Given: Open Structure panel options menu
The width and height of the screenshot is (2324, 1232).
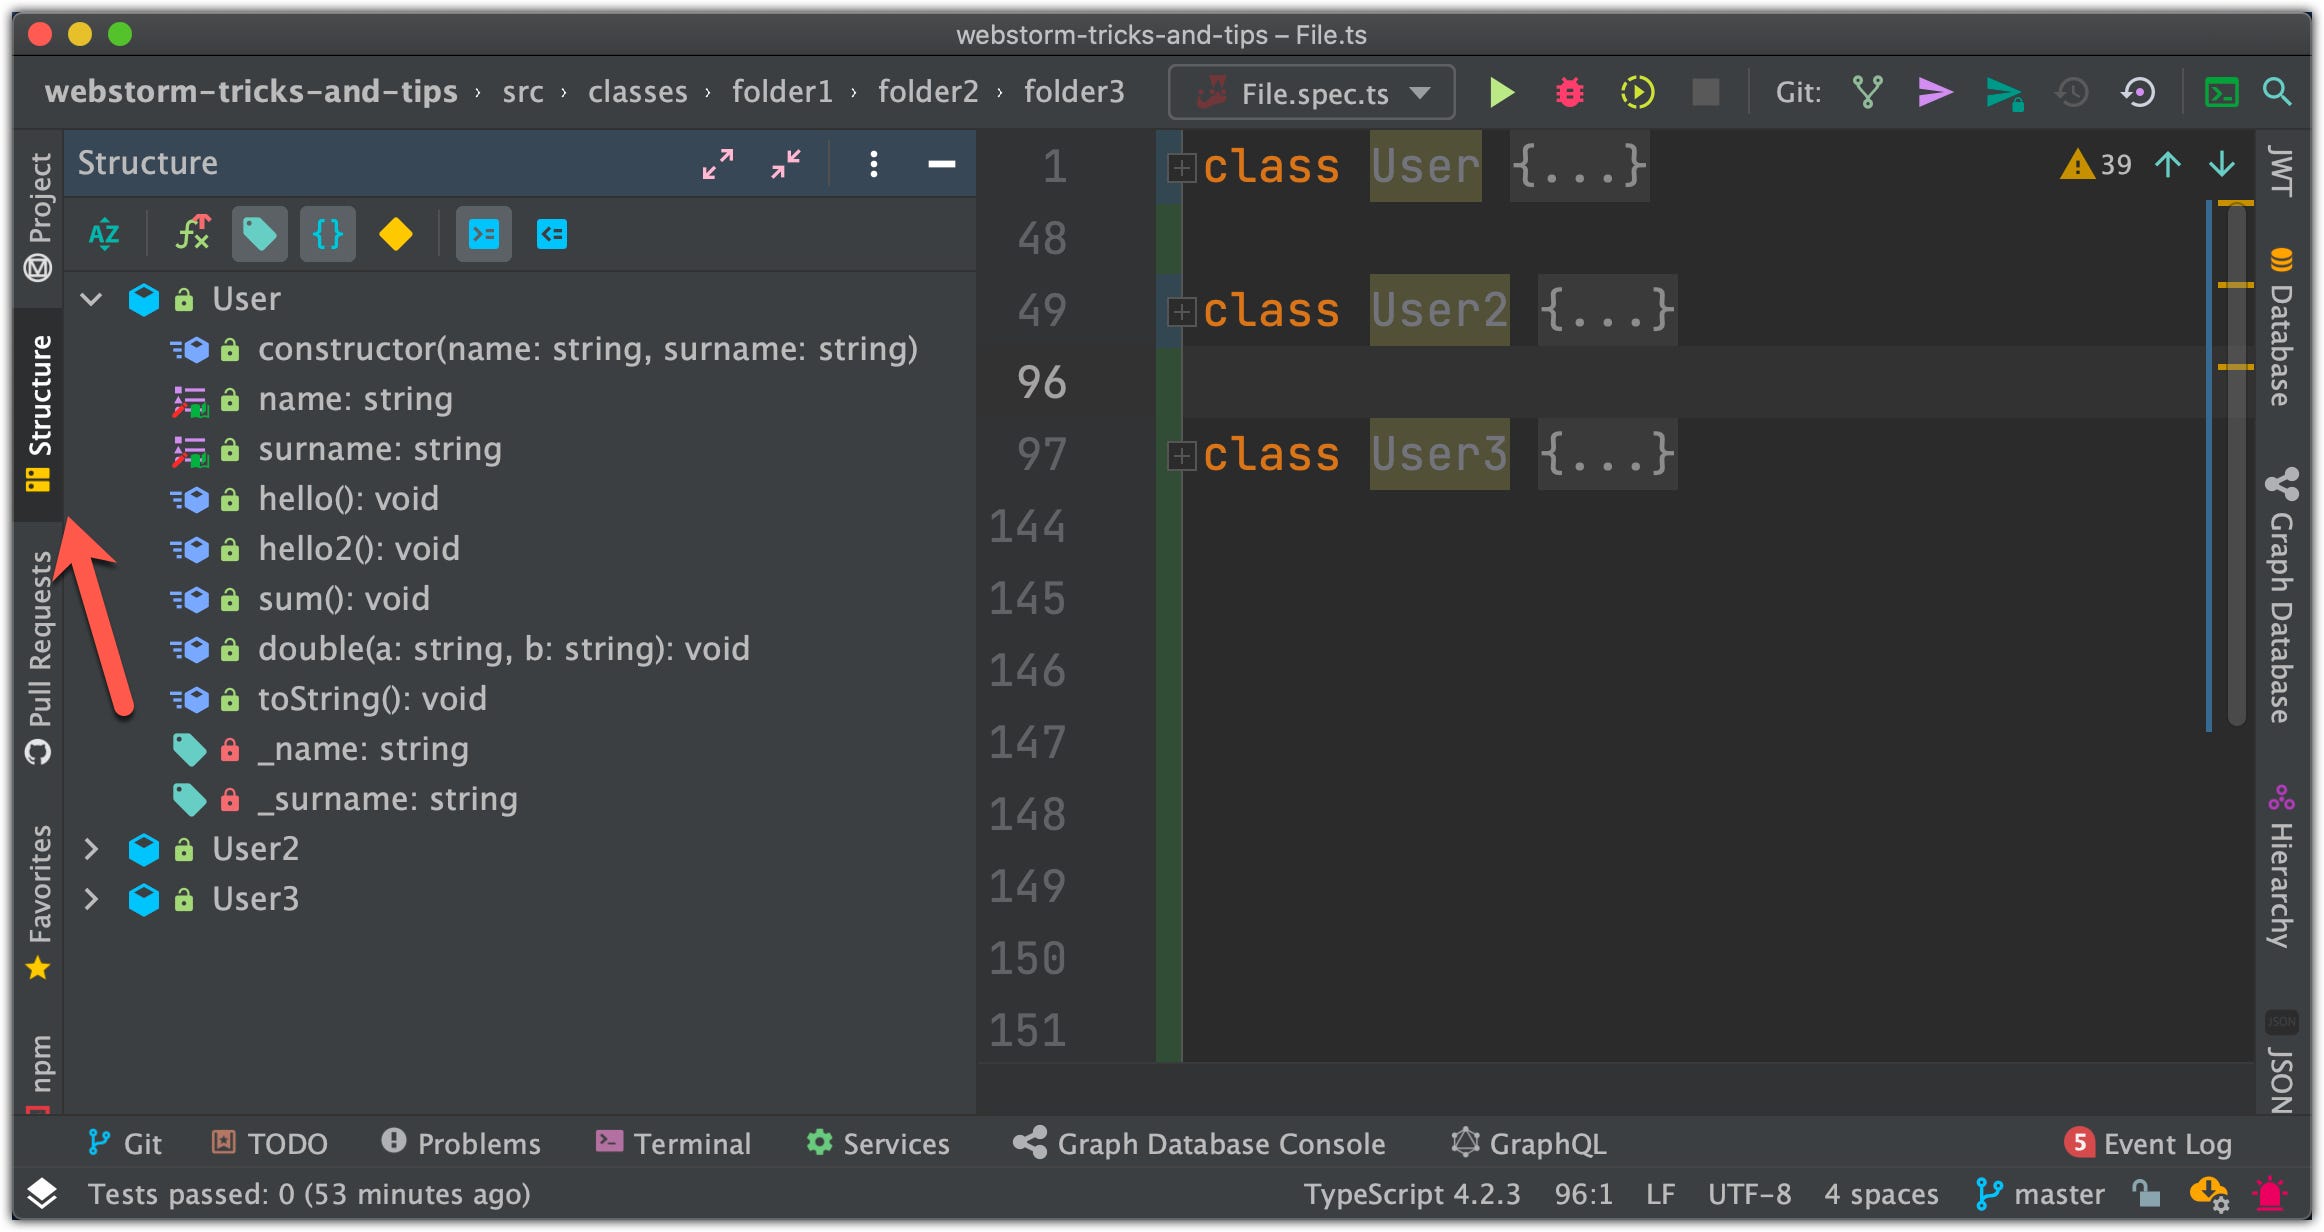Looking at the screenshot, I should pos(874,164).
